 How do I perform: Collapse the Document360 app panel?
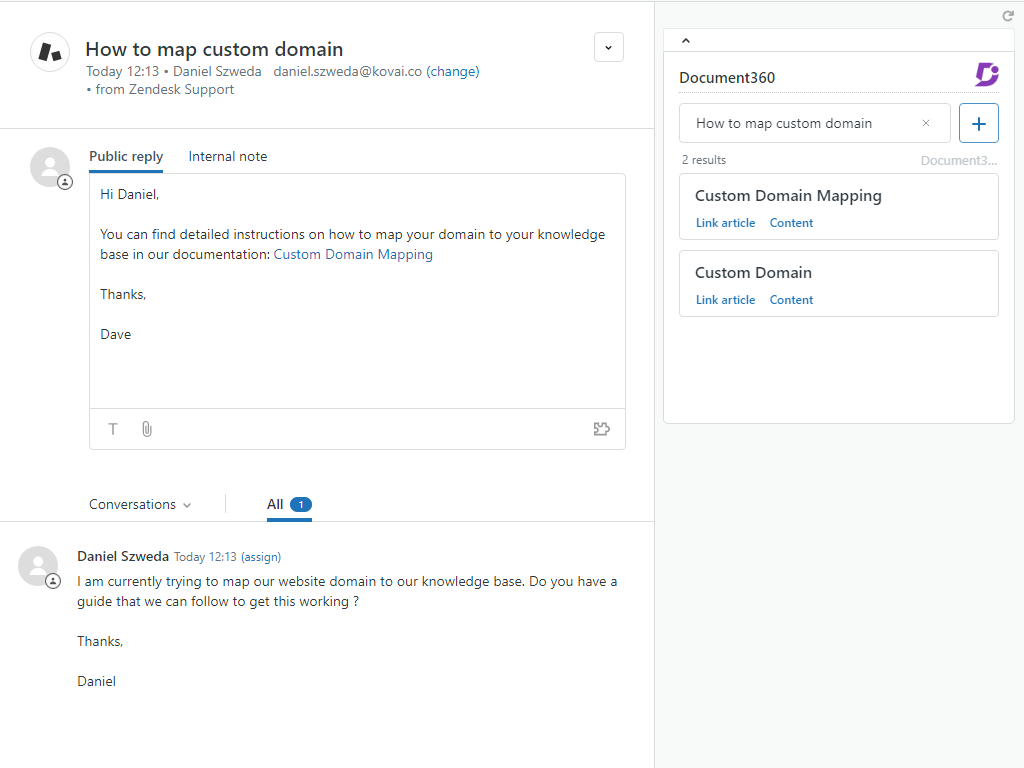[x=685, y=41]
